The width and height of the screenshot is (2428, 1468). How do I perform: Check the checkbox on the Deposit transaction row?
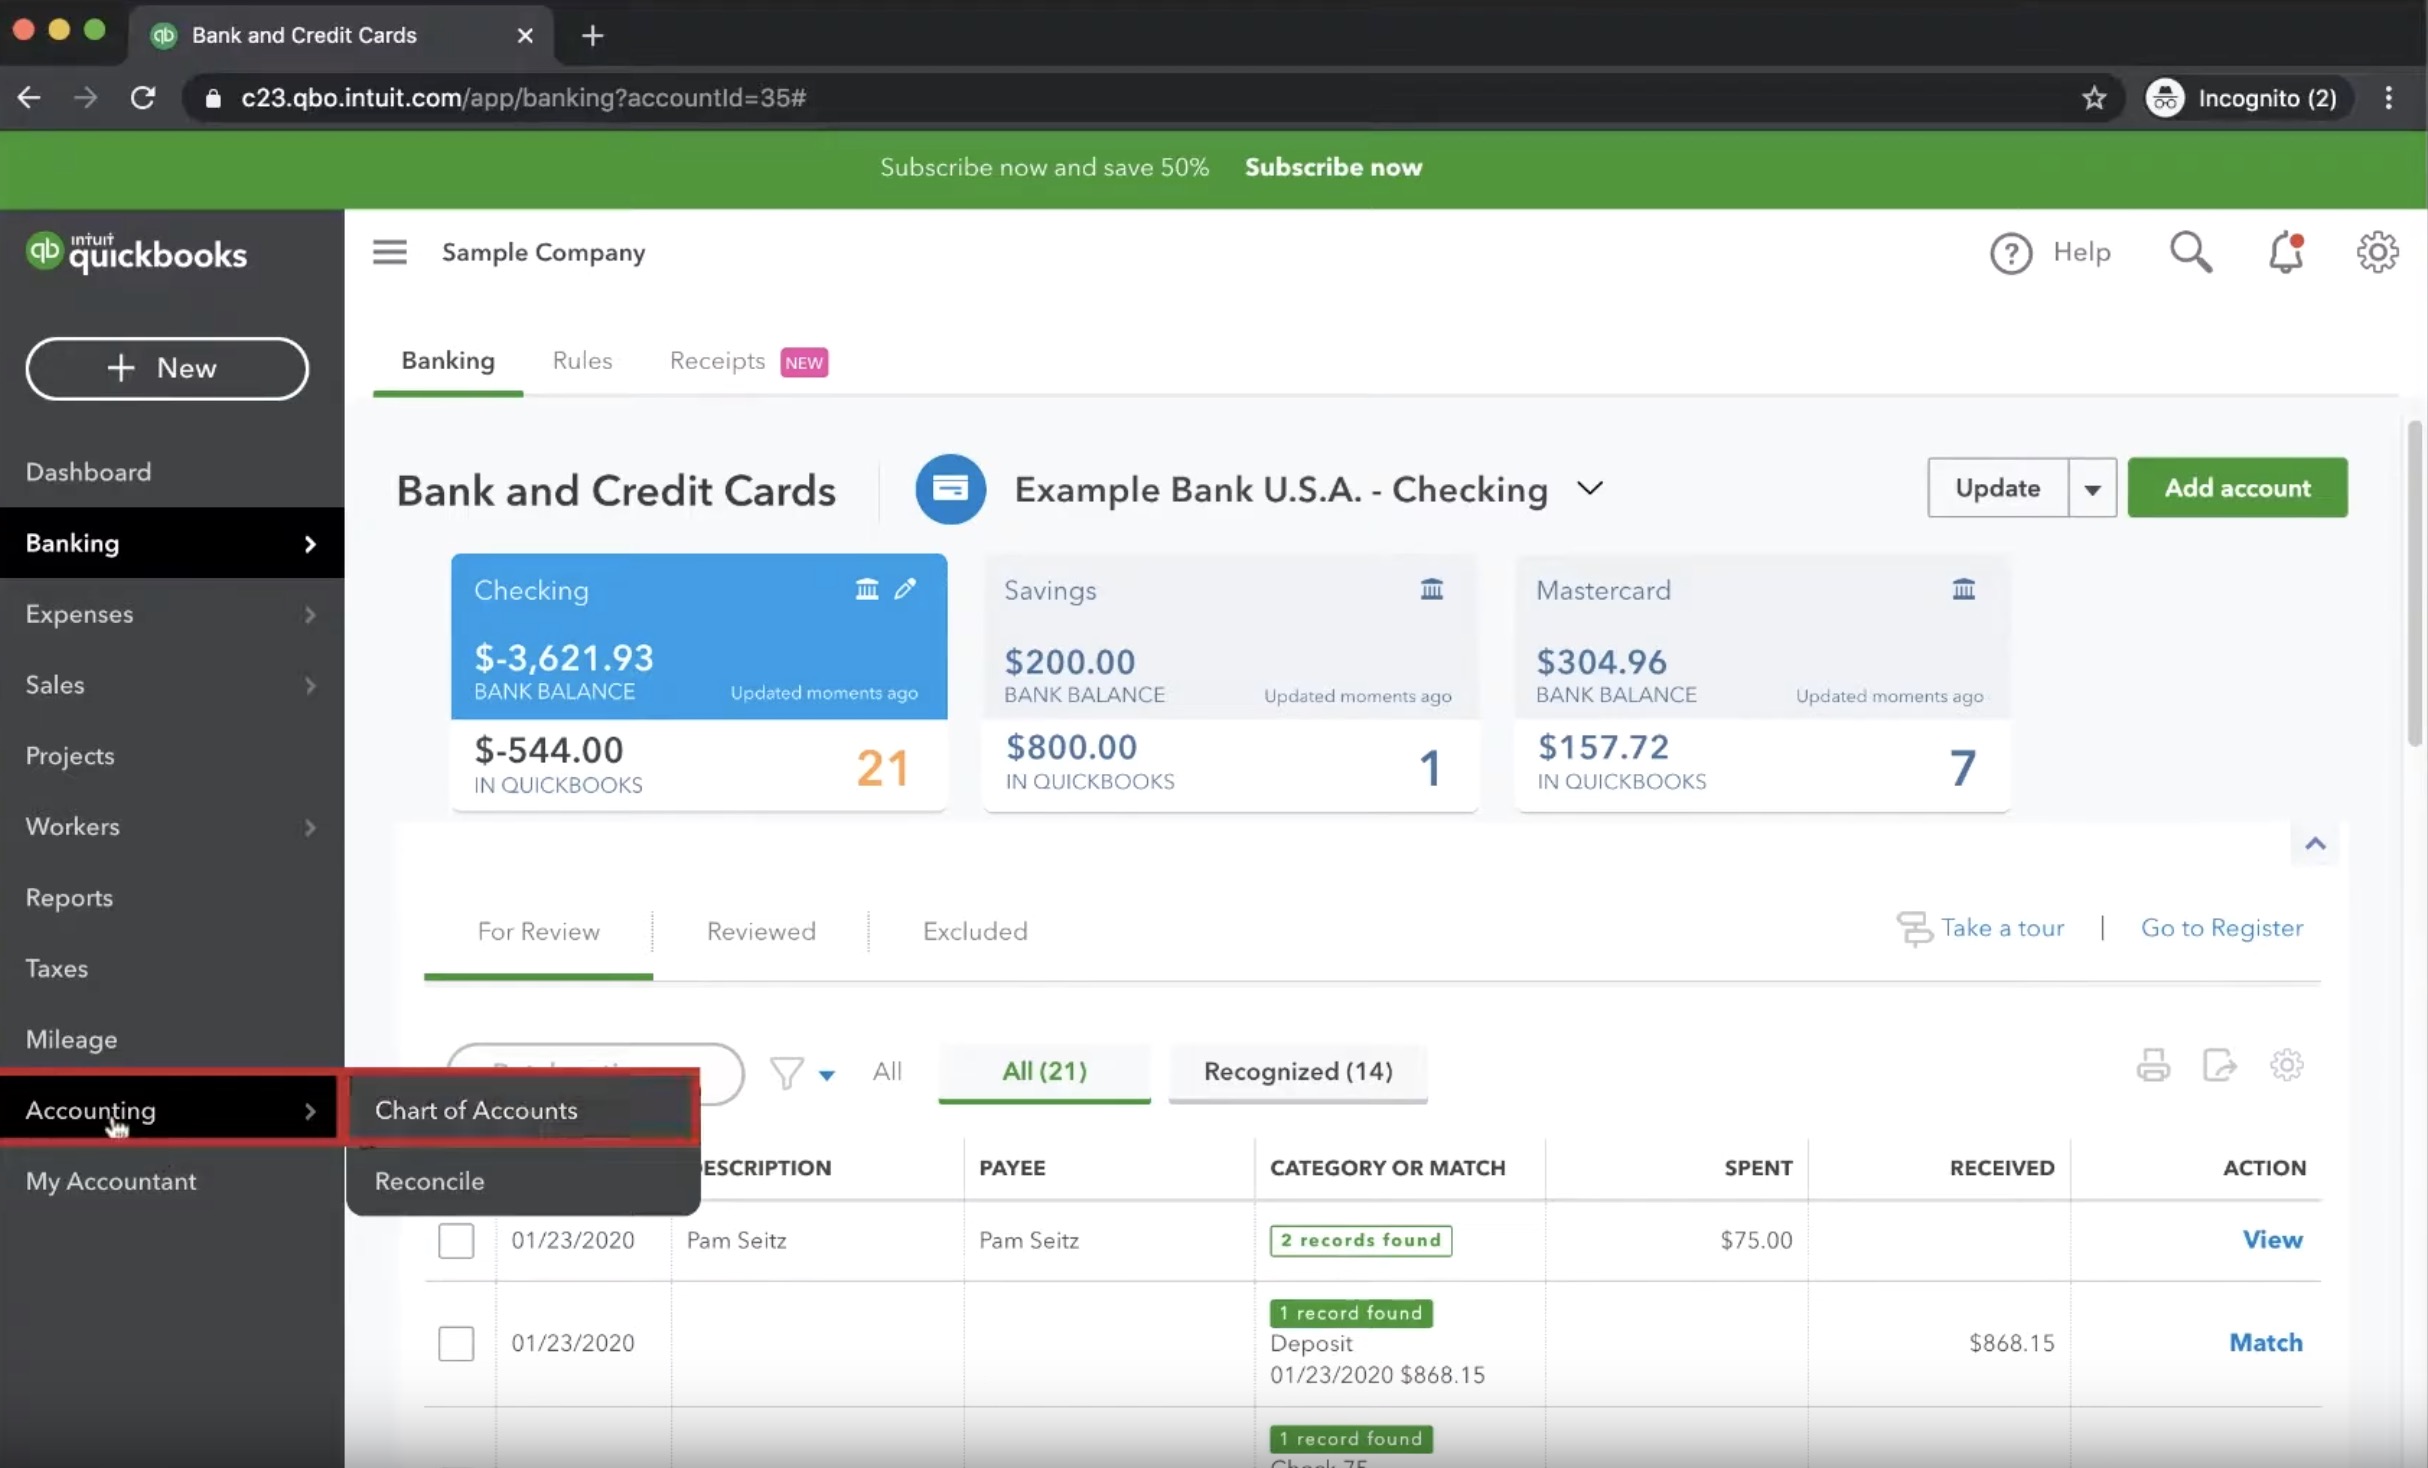click(x=456, y=1343)
